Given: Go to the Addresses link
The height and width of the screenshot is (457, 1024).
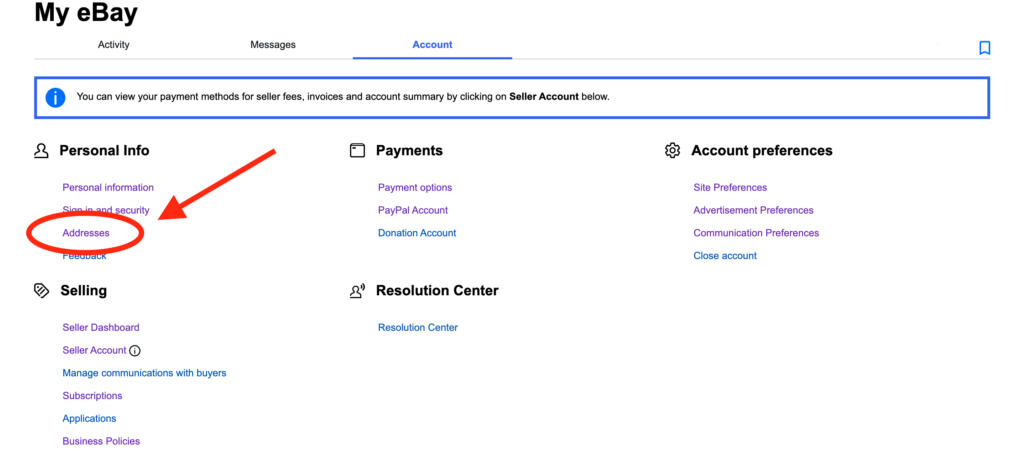Looking at the screenshot, I should pyautogui.click(x=86, y=233).
